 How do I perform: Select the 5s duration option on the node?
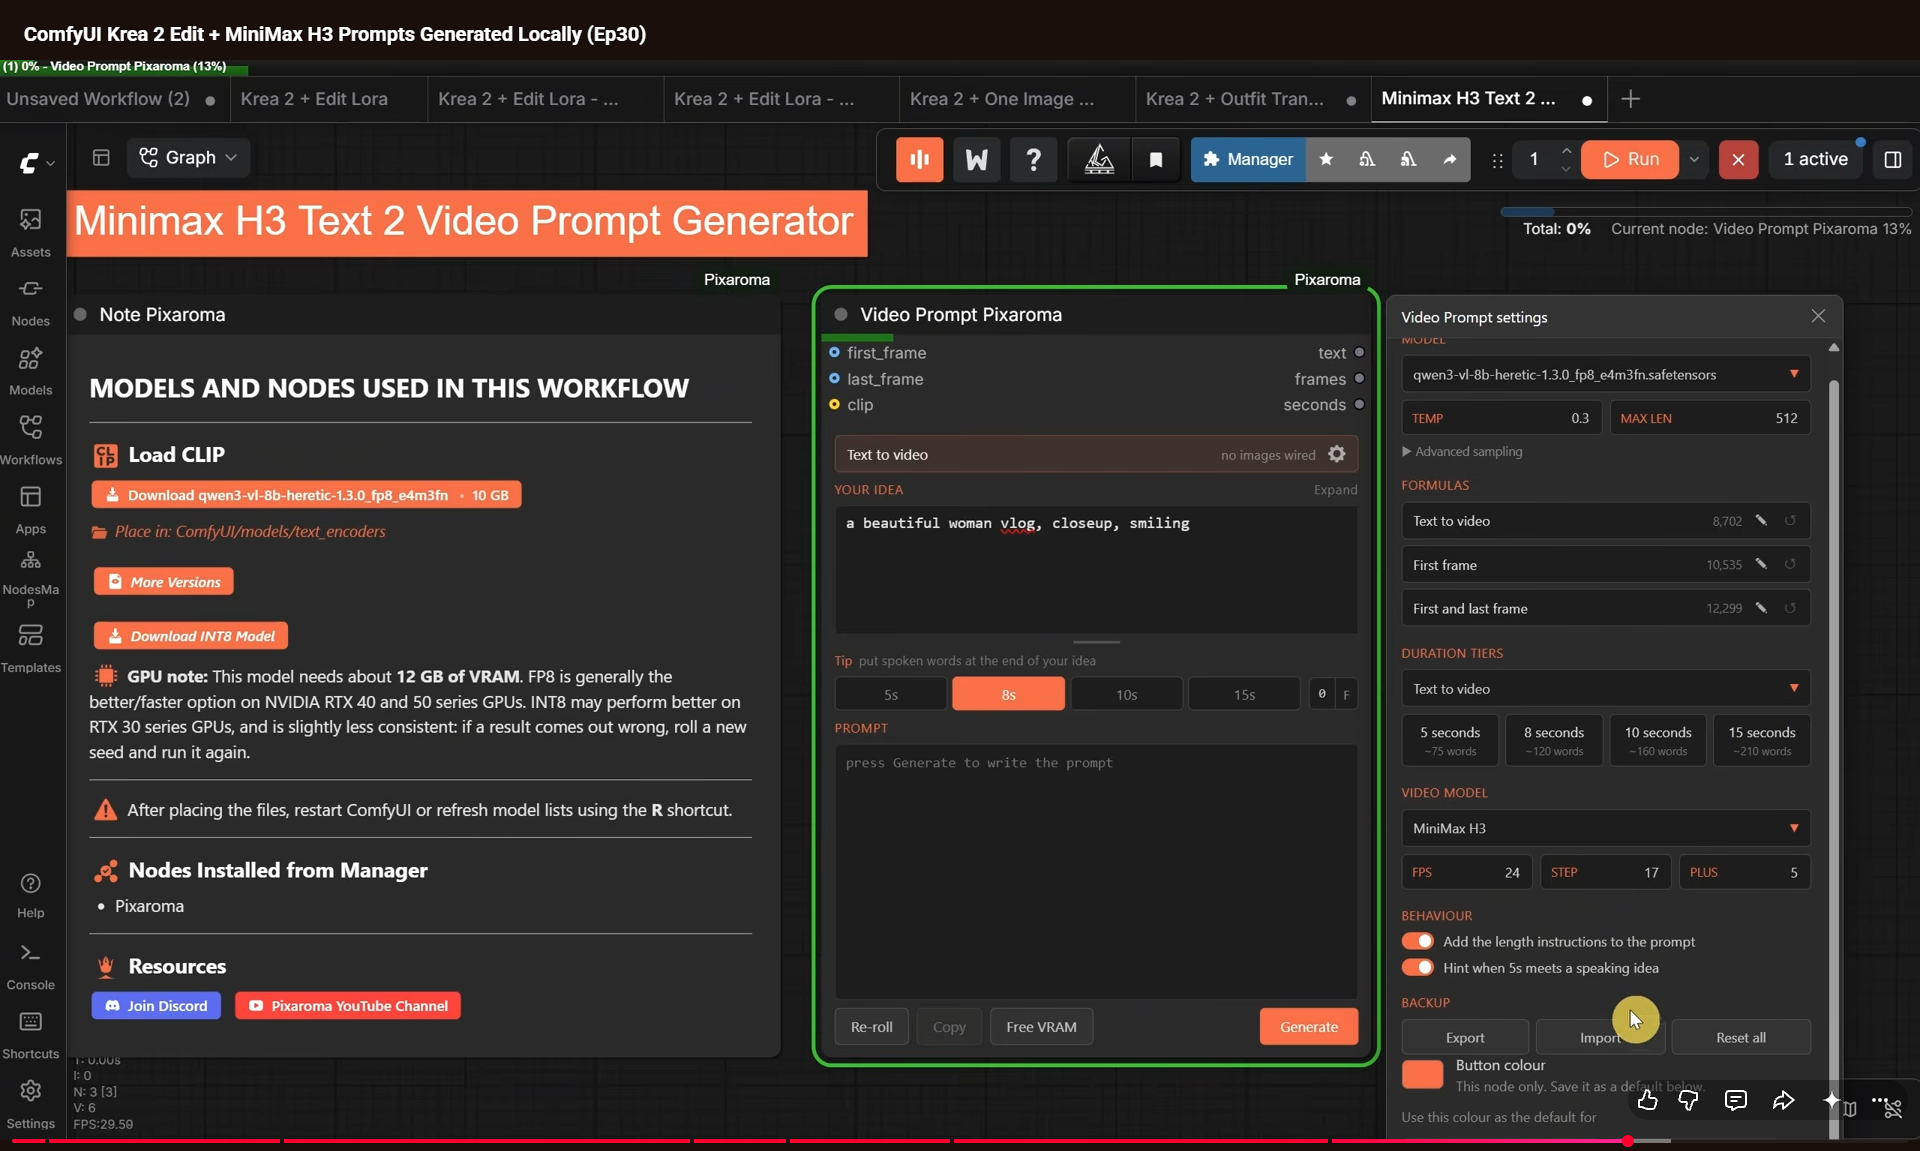891,694
